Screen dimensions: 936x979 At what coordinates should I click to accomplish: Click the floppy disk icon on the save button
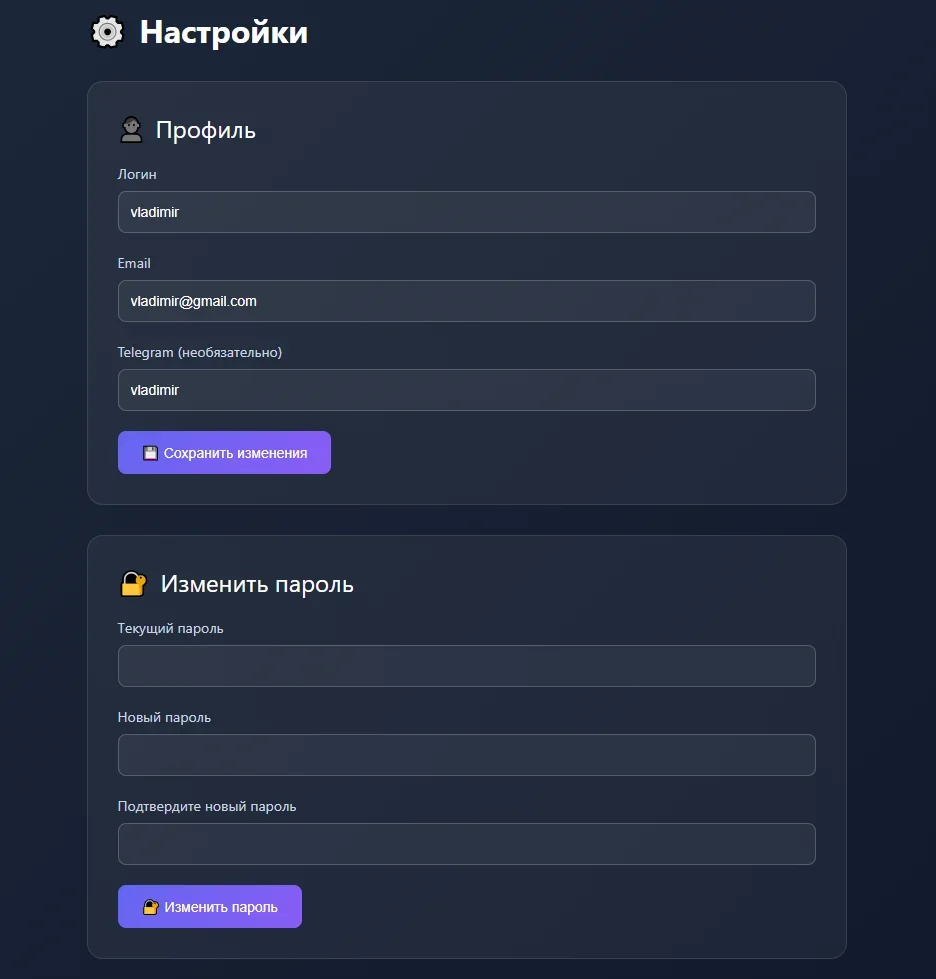(150, 453)
